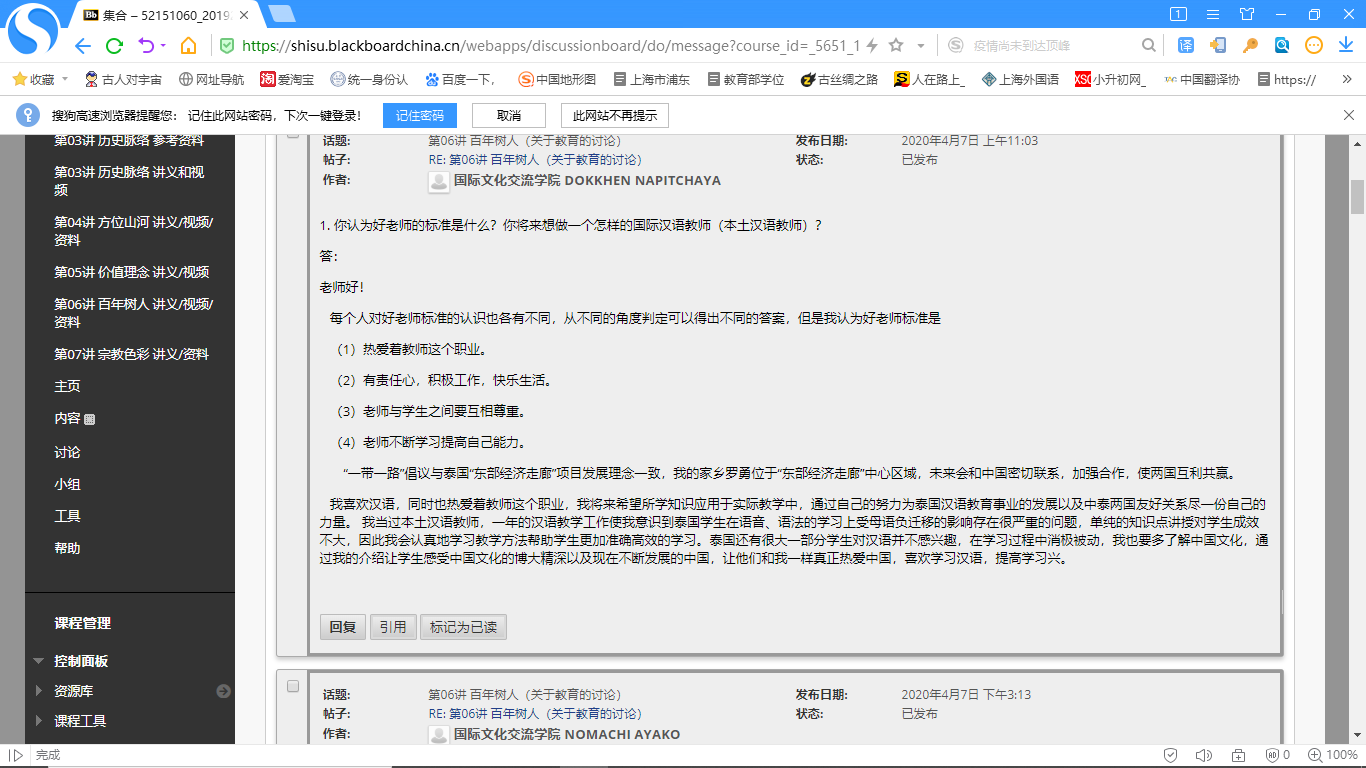Expand the 课程工具 section
This screenshot has height=768, width=1366.
[39, 721]
